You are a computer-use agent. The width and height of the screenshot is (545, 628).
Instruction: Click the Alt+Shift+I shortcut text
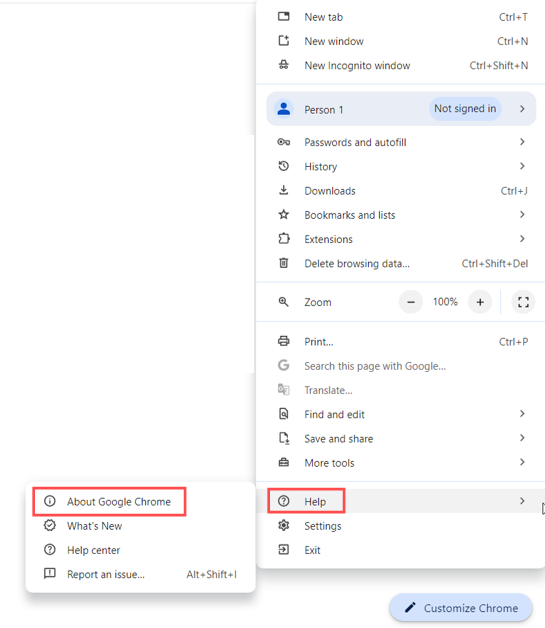[211, 574]
